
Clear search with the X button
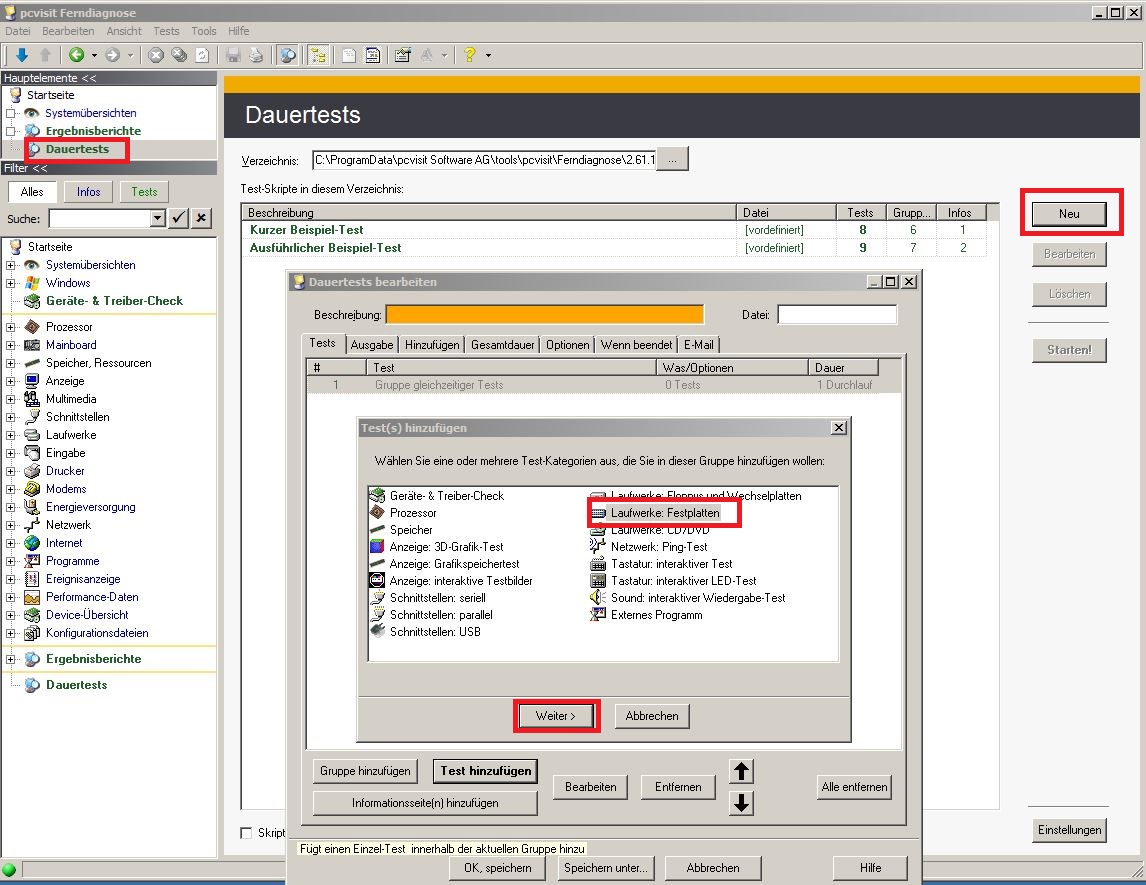(201, 218)
